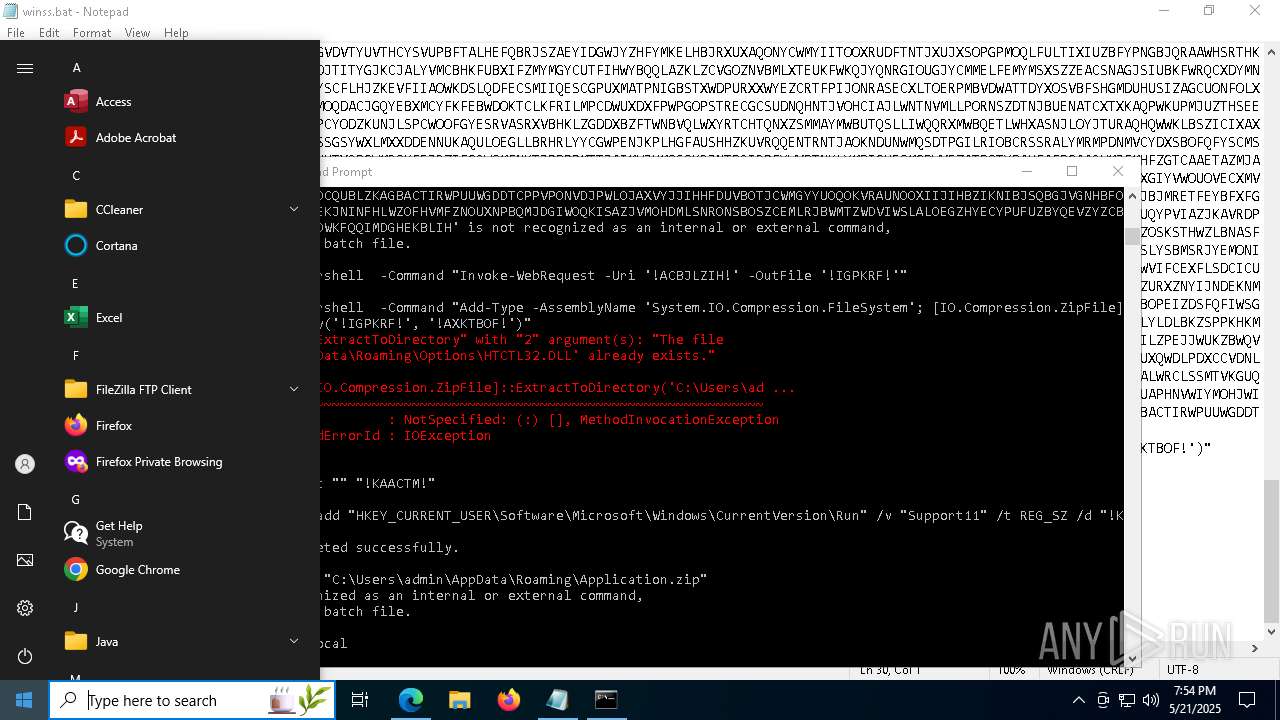Open the volume icon in the system tray
This screenshot has width=1280, height=720.
tap(1151, 700)
